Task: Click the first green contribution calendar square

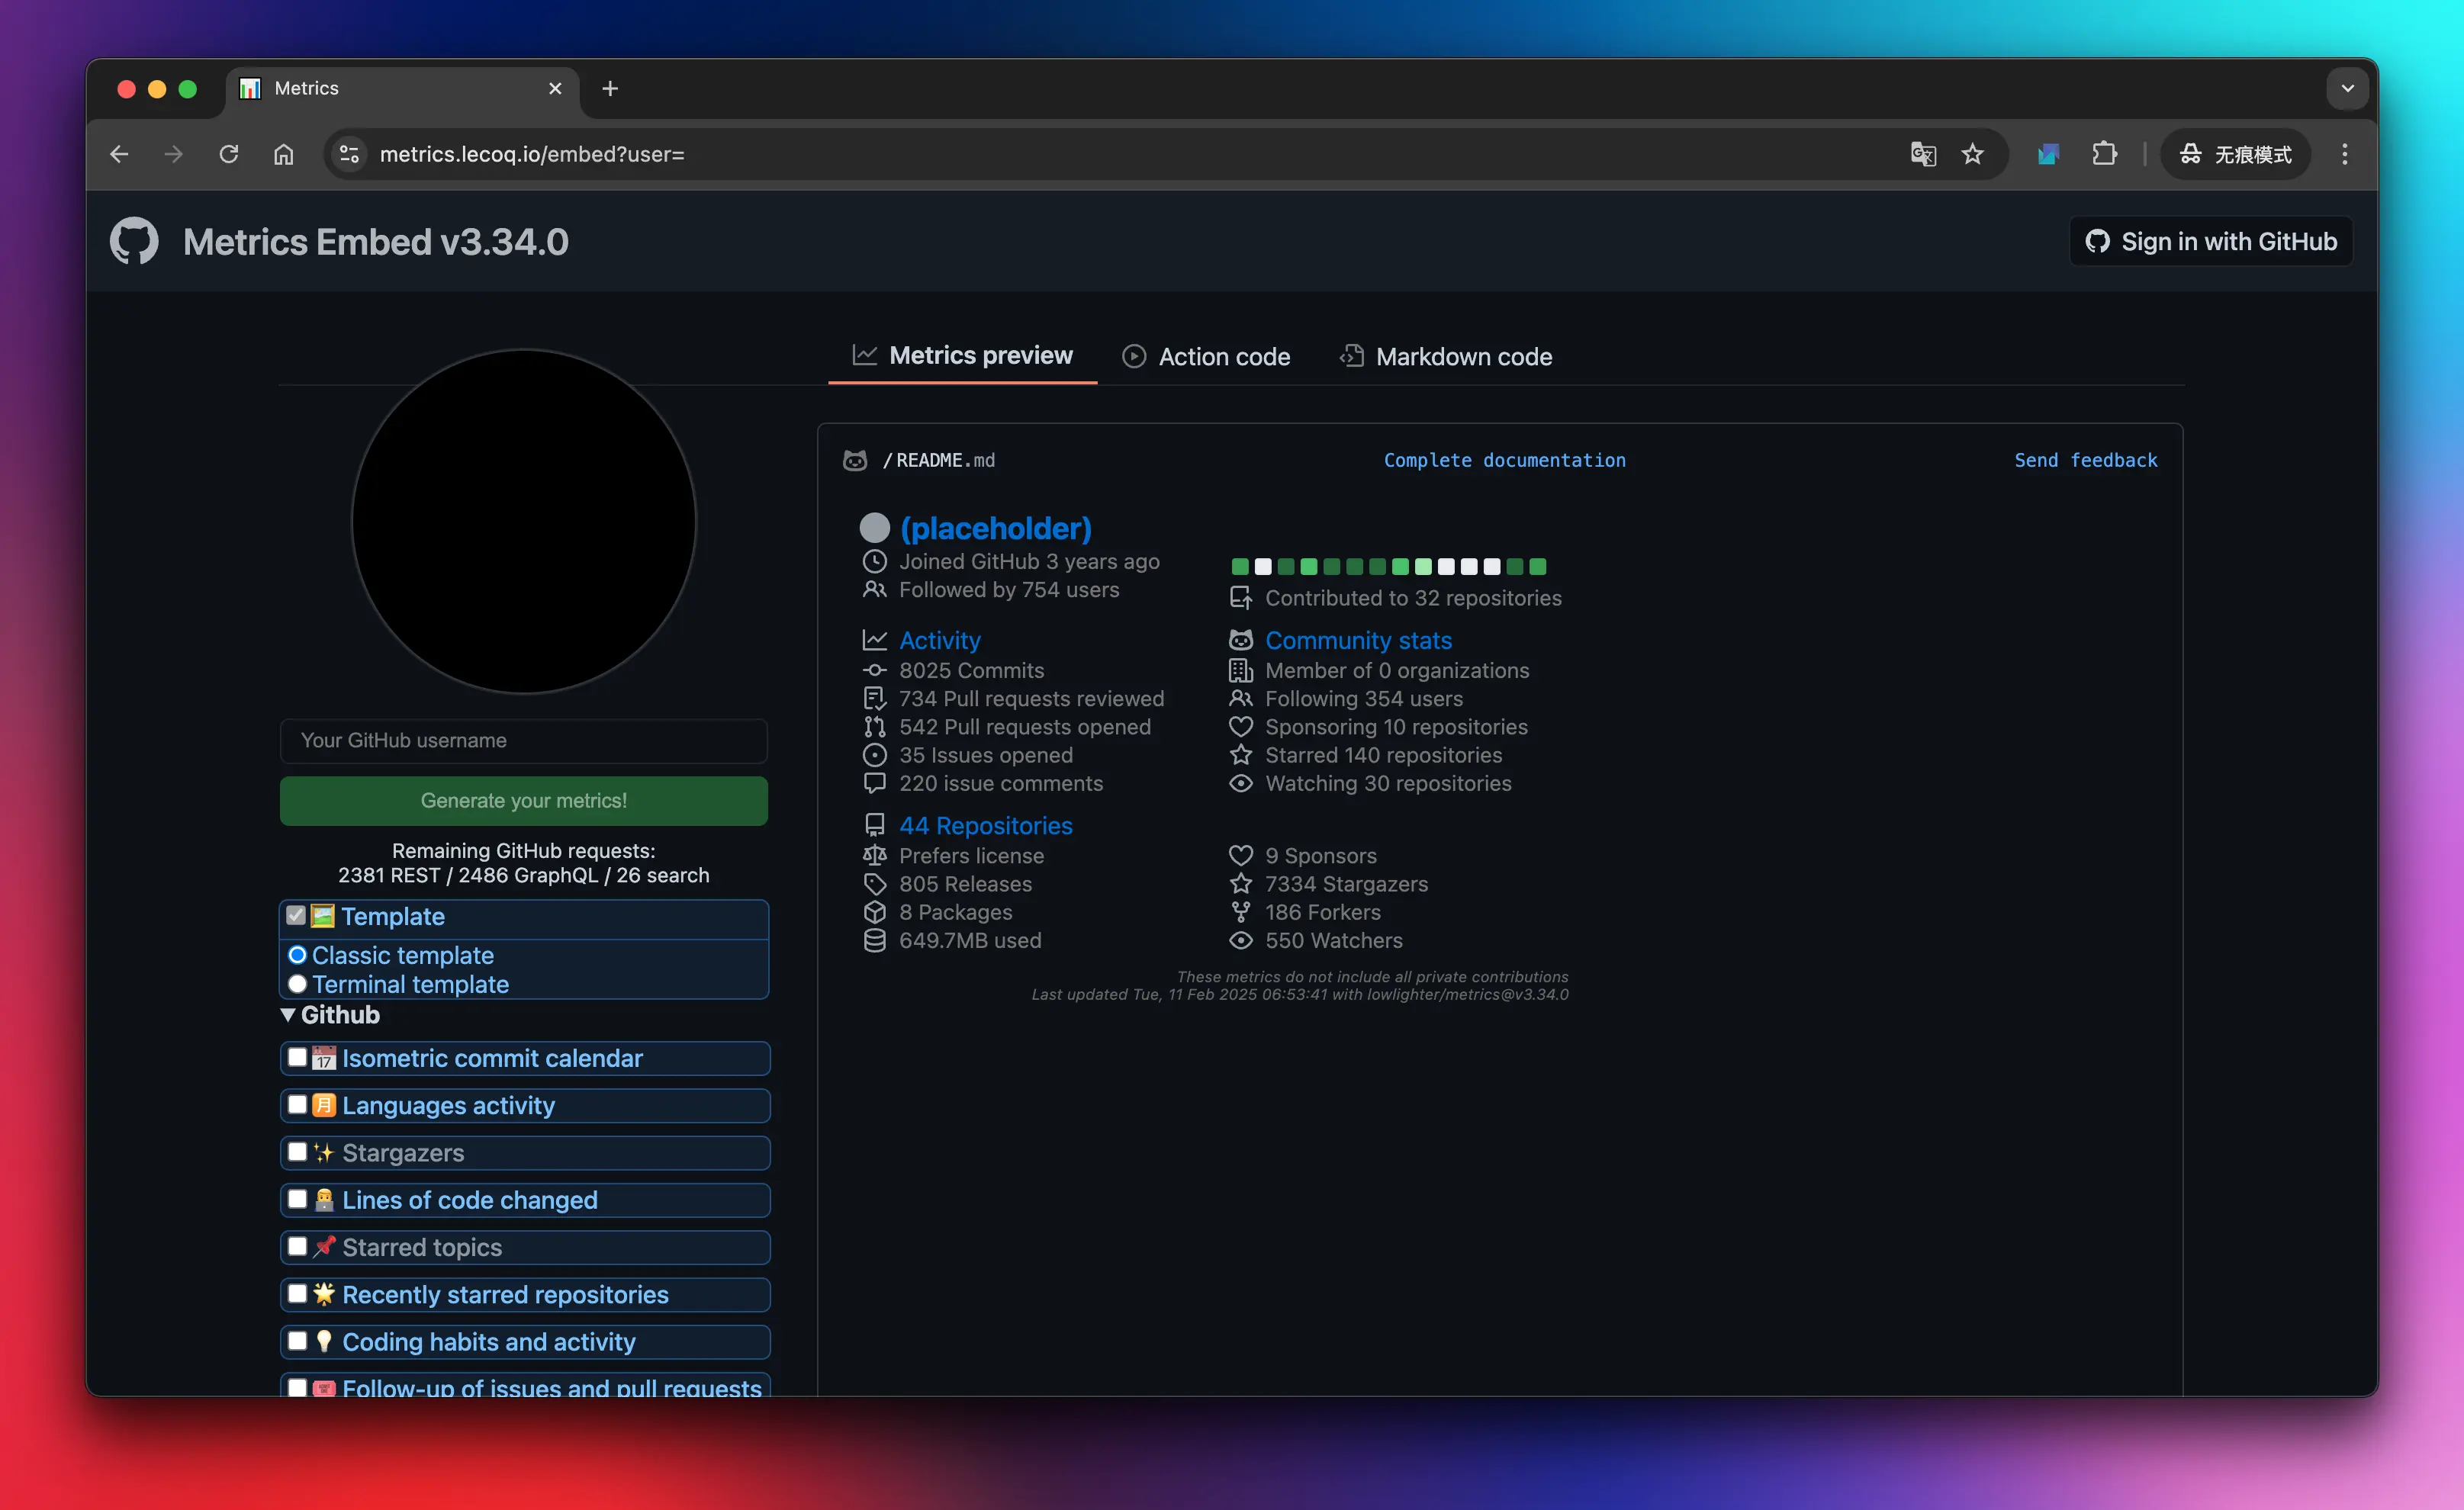Action: pyautogui.click(x=1240, y=567)
